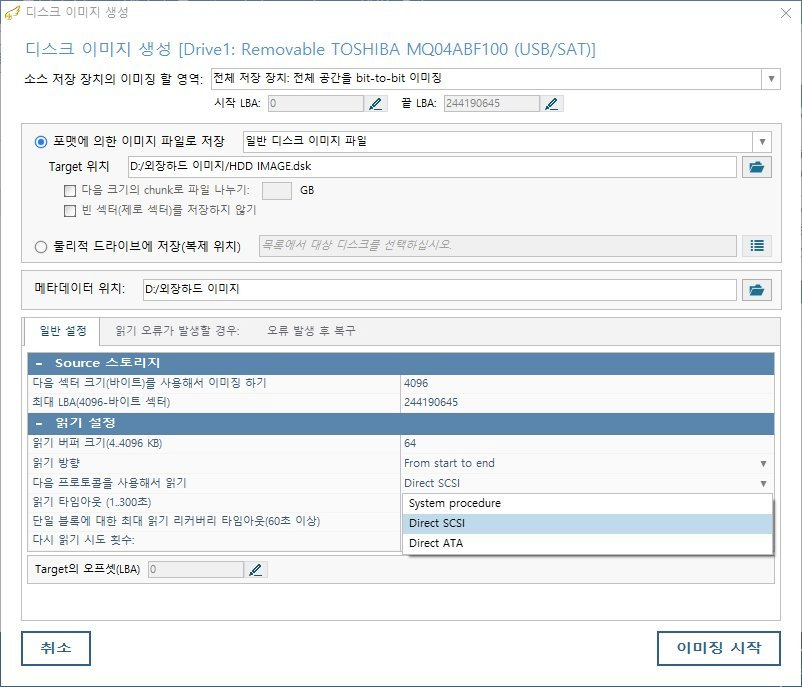Collapse the 읽기 설정 section

click(x=39, y=424)
